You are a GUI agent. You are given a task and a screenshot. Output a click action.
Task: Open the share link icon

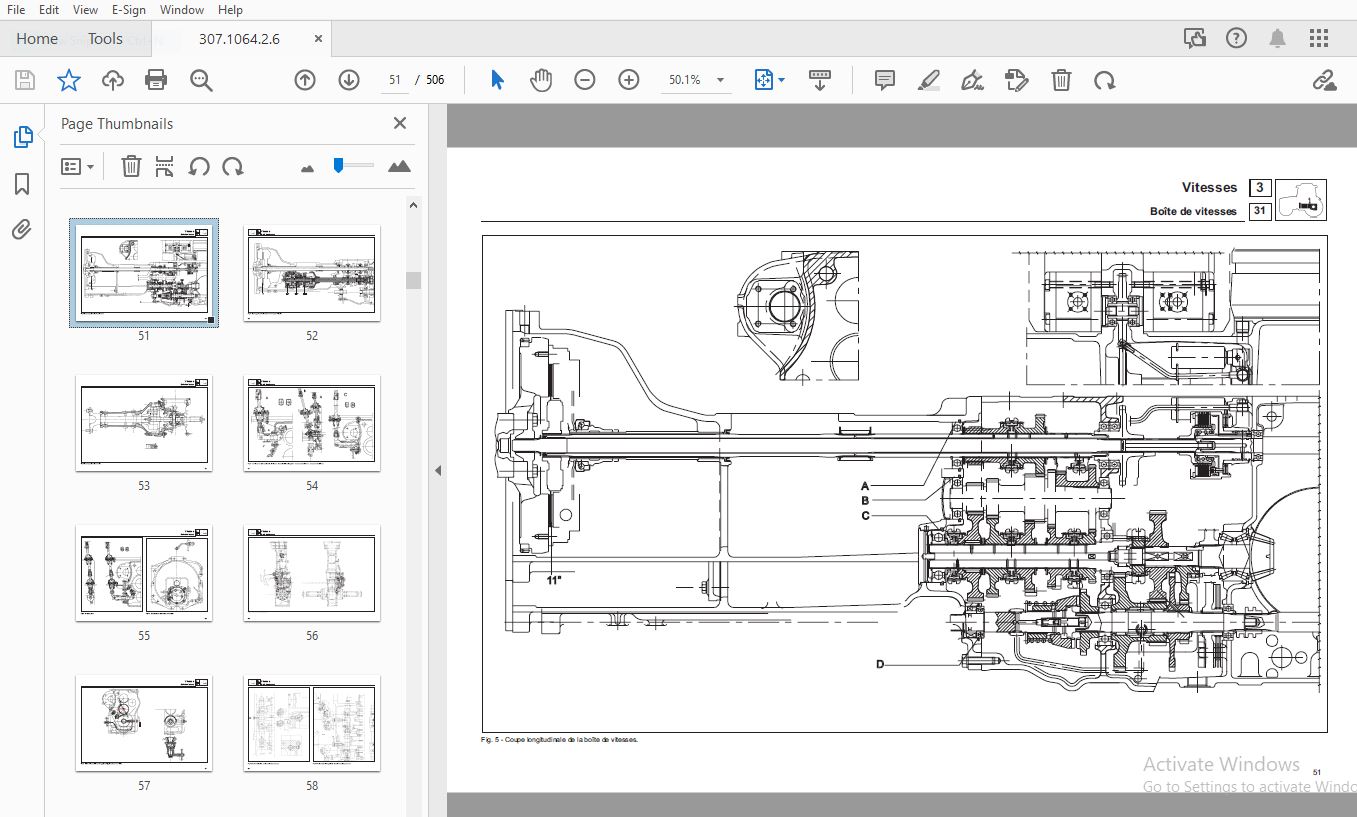coord(1324,80)
